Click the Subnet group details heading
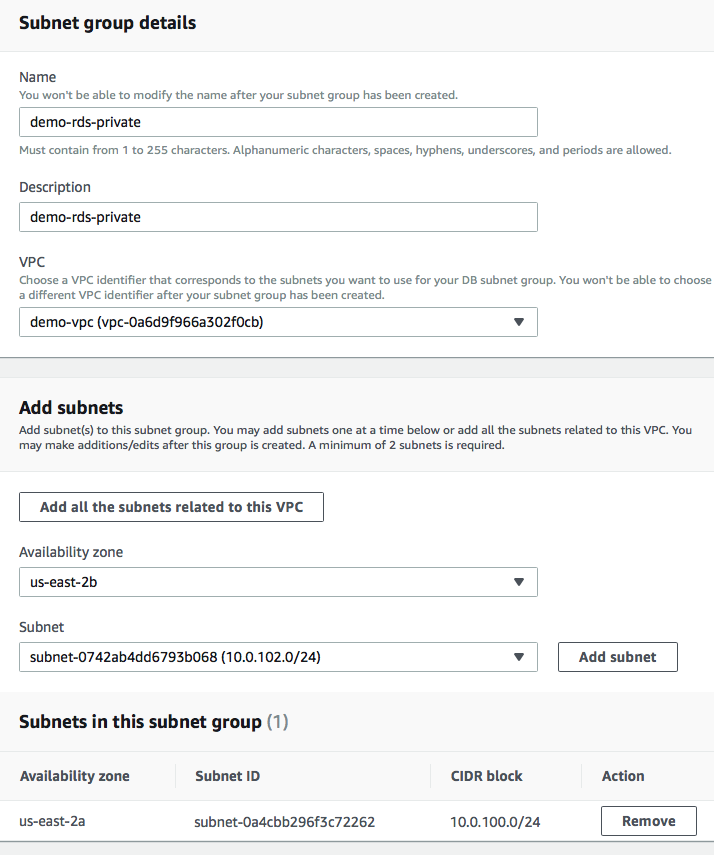This screenshot has height=855, width=714. (108, 23)
